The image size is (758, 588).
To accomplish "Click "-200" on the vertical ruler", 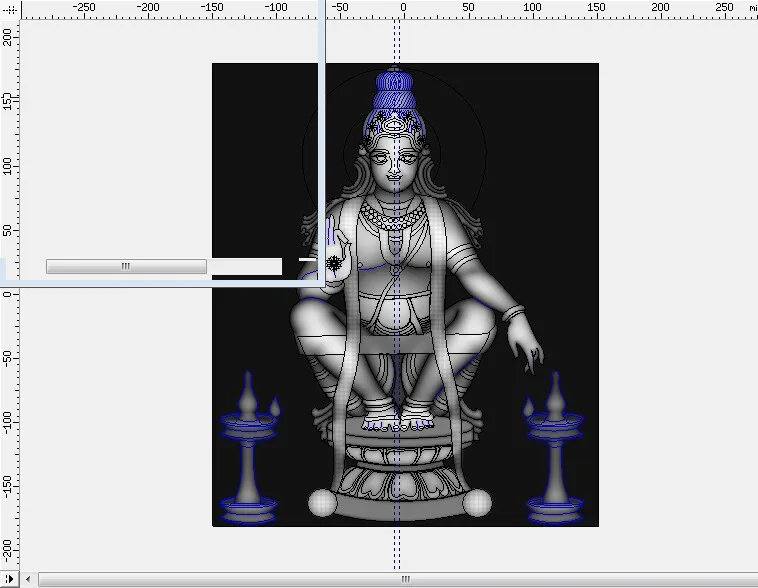I will point(7,551).
